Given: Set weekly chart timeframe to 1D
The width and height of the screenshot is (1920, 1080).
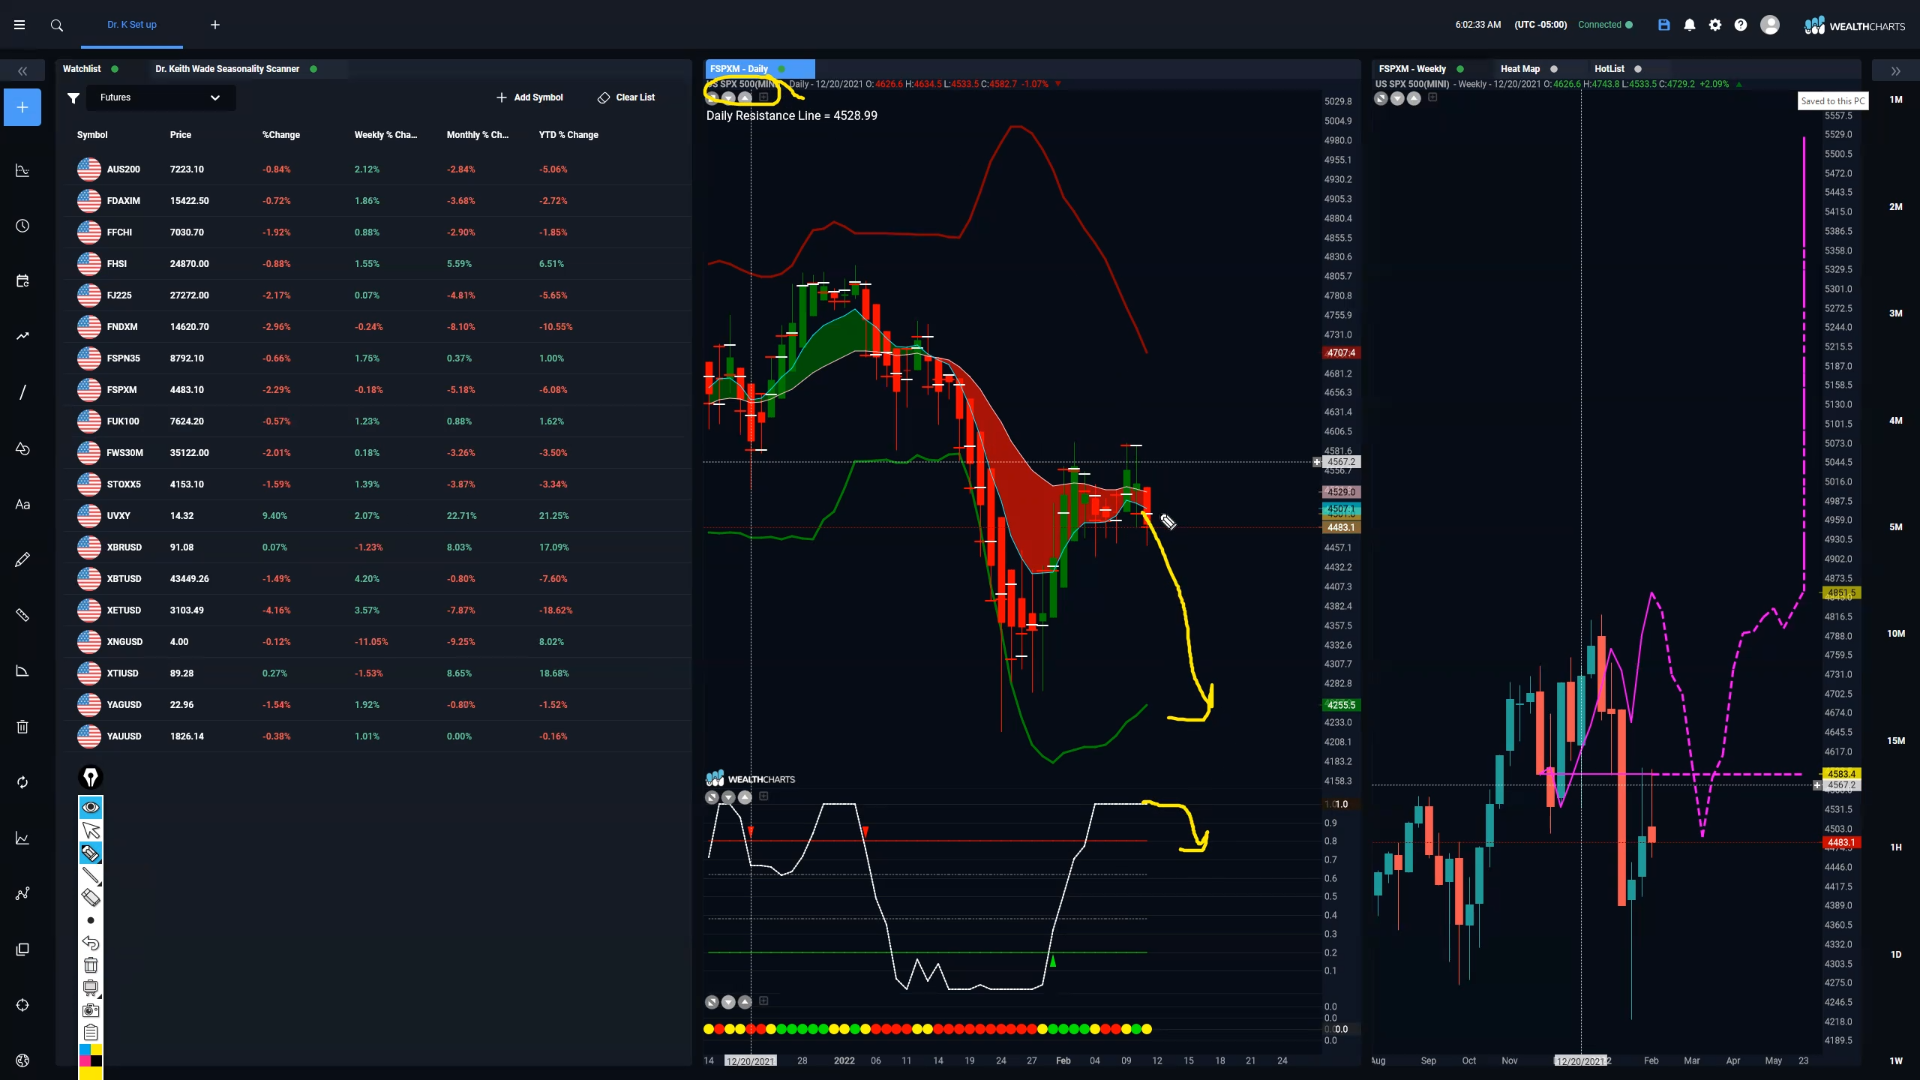Looking at the screenshot, I should click(1896, 955).
